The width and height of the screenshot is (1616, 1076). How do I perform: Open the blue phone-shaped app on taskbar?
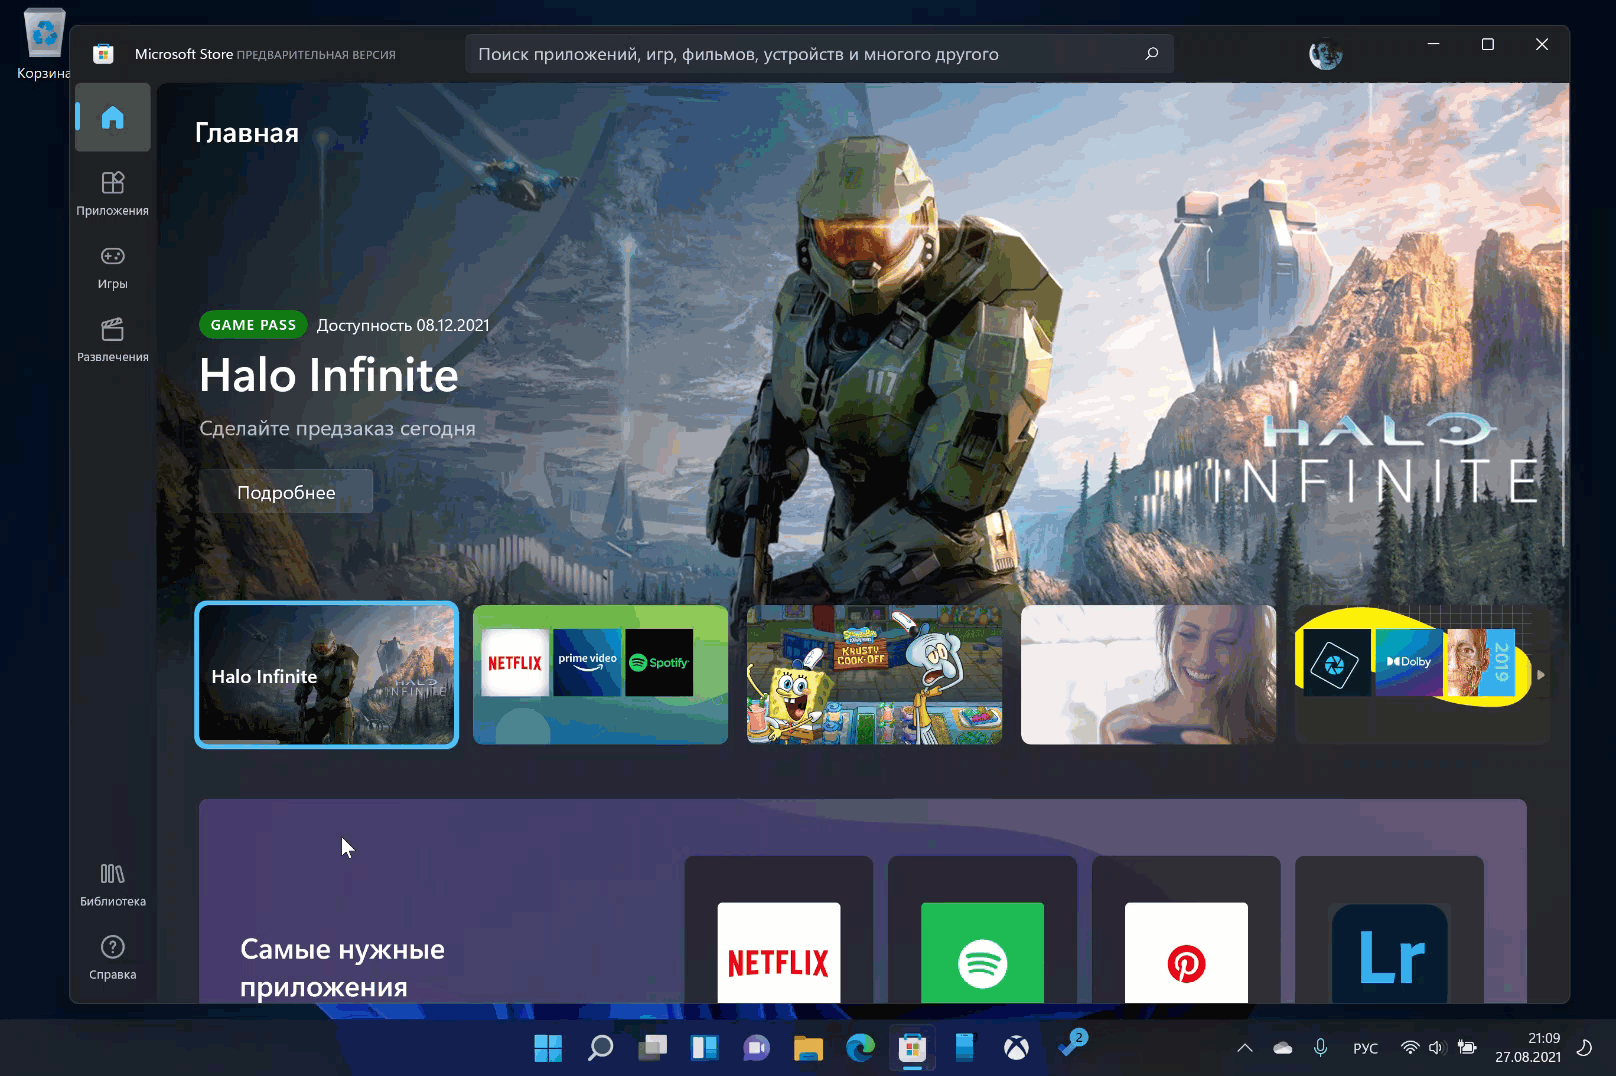click(964, 1048)
